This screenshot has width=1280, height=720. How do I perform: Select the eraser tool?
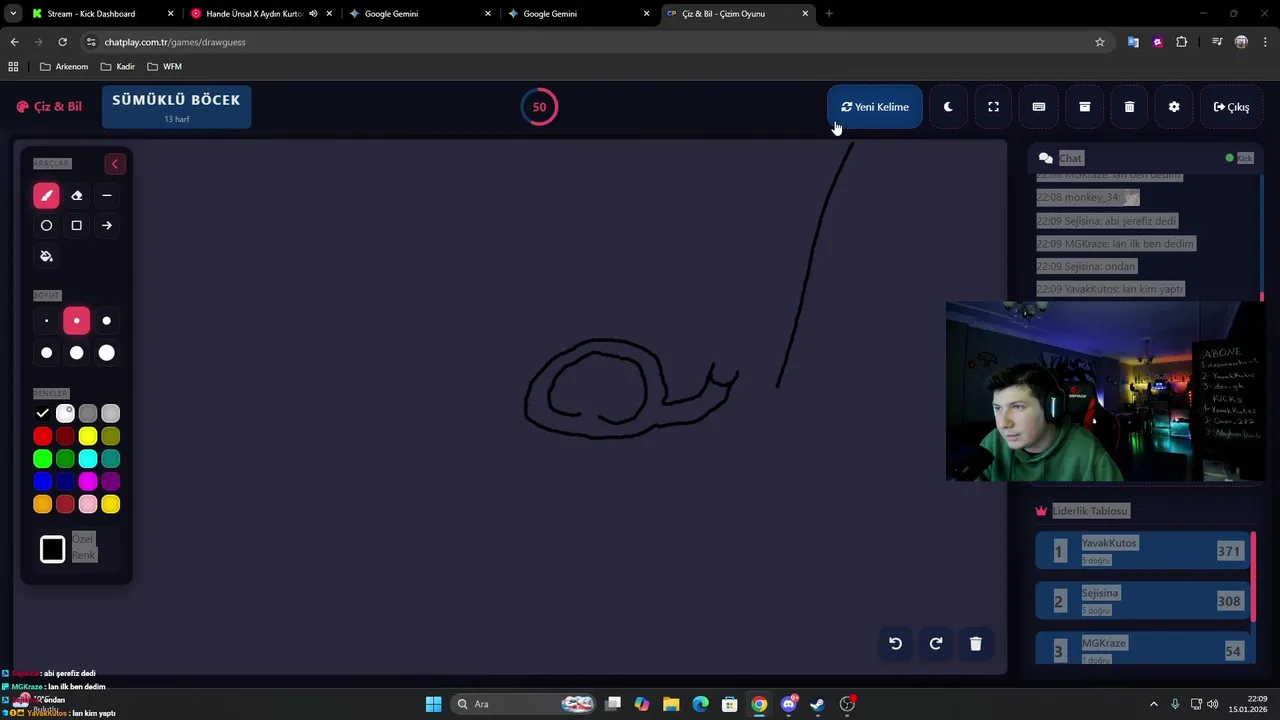[x=76, y=196]
